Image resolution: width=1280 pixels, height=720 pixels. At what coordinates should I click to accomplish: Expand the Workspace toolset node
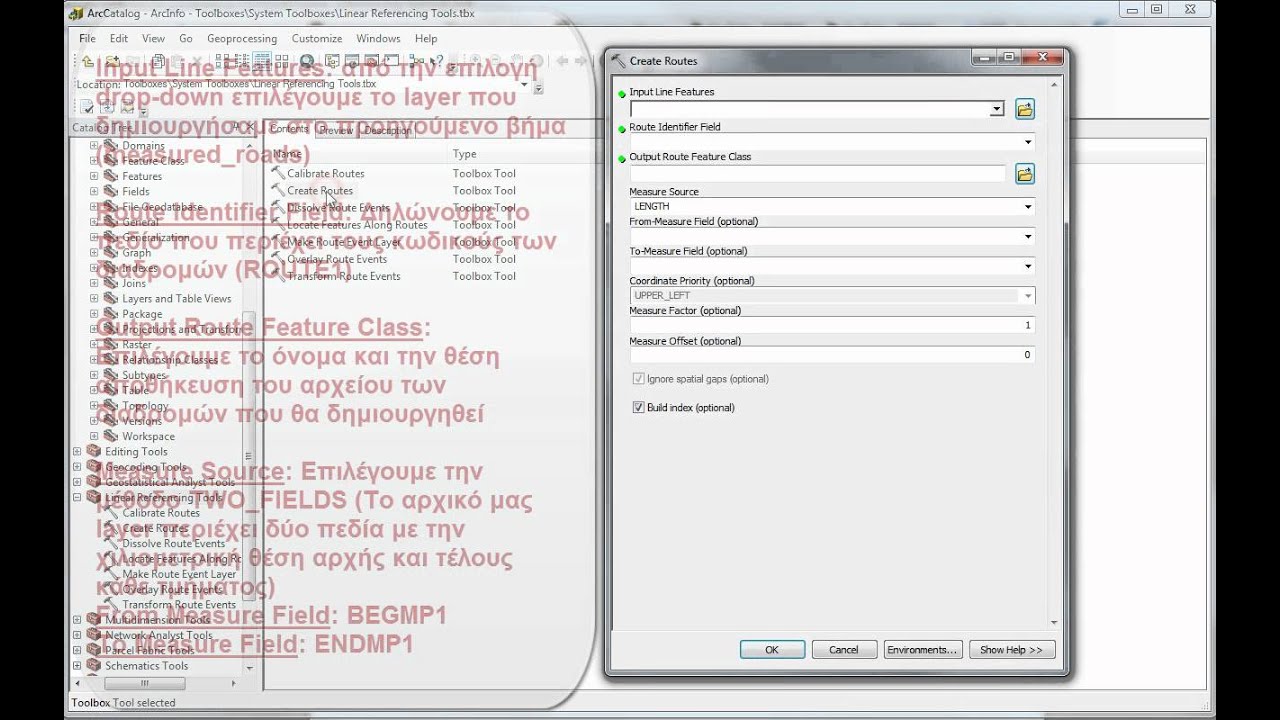[94, 436]
